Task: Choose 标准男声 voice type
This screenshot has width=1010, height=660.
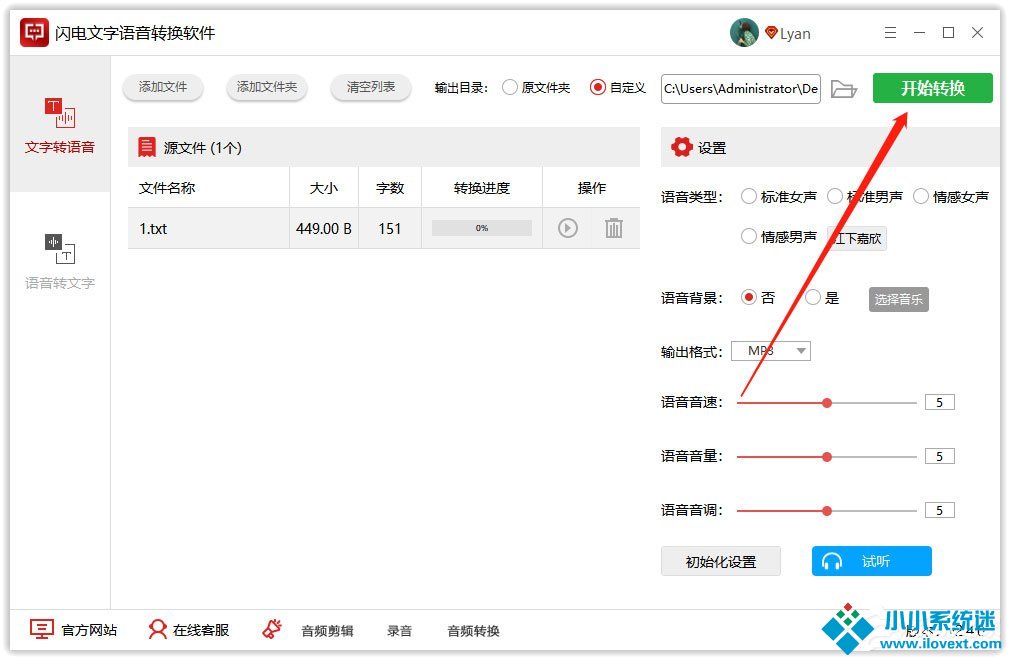Action: 865,197
